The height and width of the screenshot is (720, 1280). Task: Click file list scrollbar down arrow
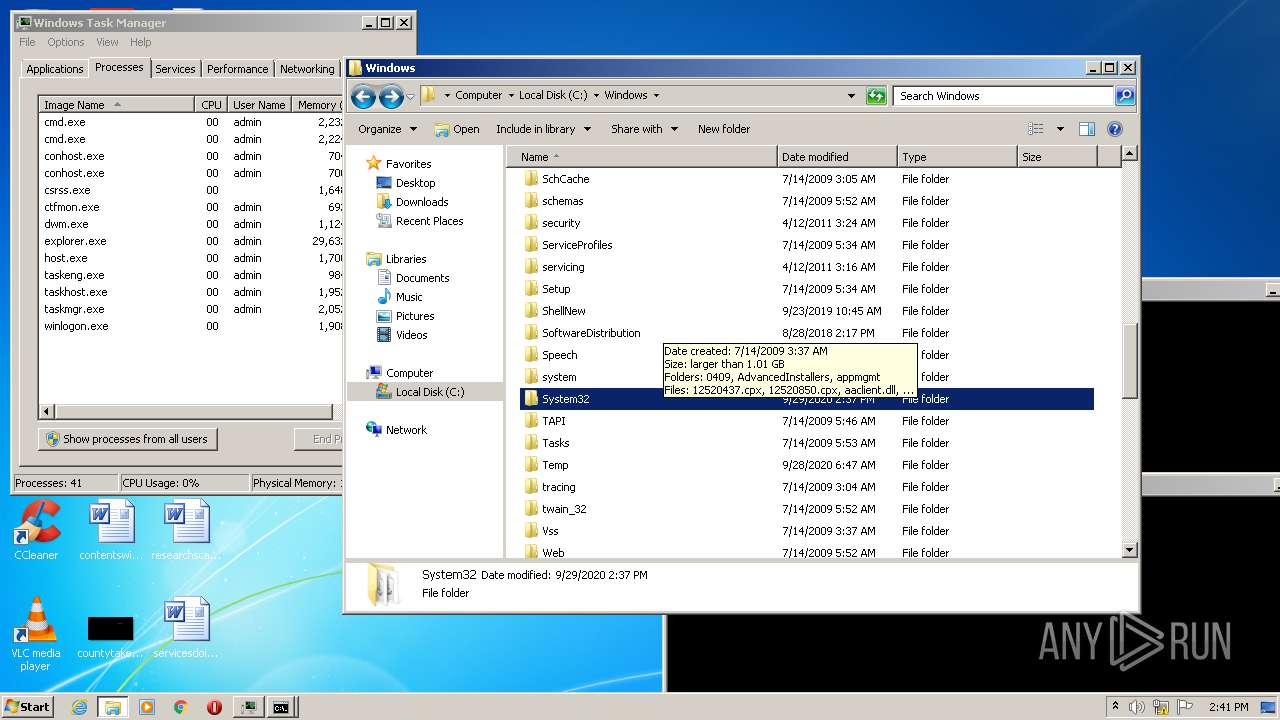click(1129, 550)
